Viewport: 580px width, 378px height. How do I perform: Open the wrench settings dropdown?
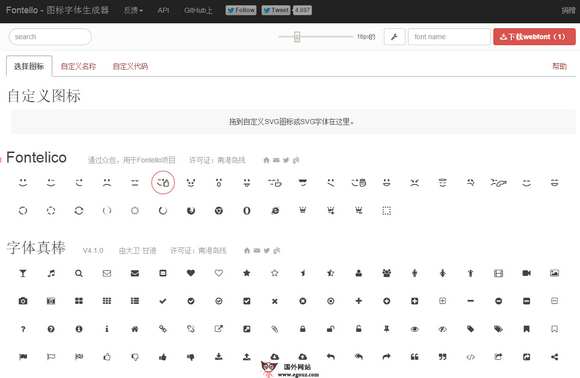pyautogui.click(x=394, y=37)
